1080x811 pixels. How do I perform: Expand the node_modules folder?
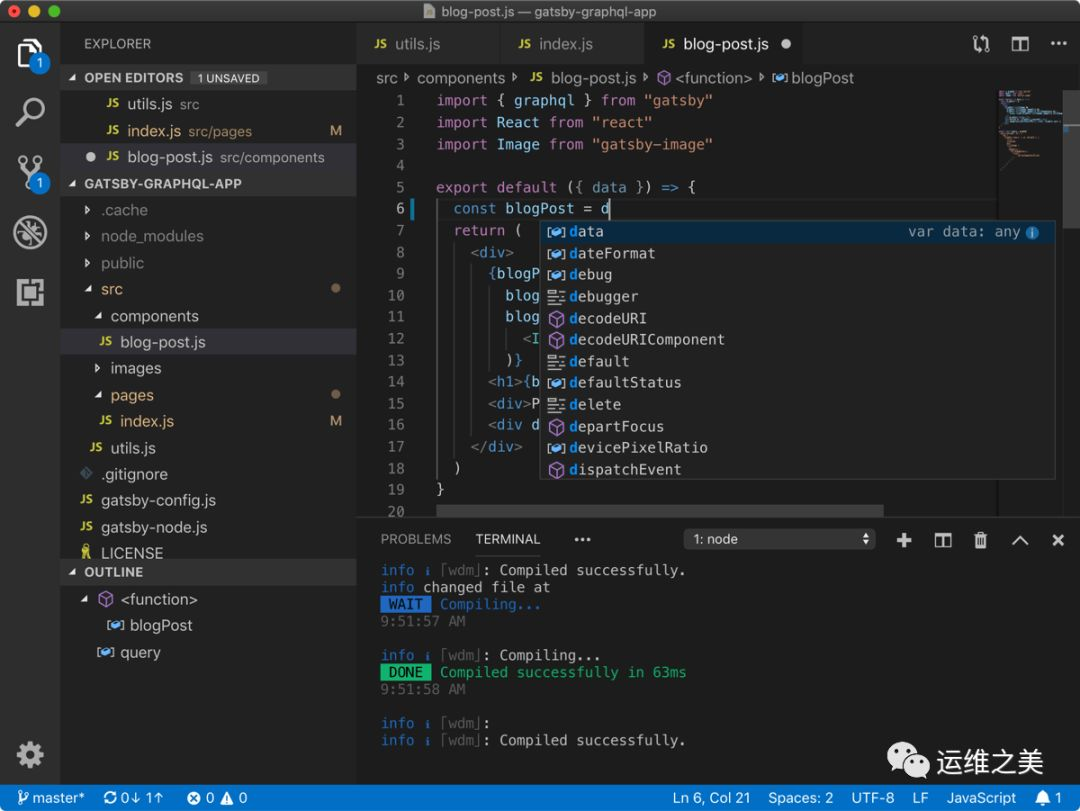pos(151,236)
